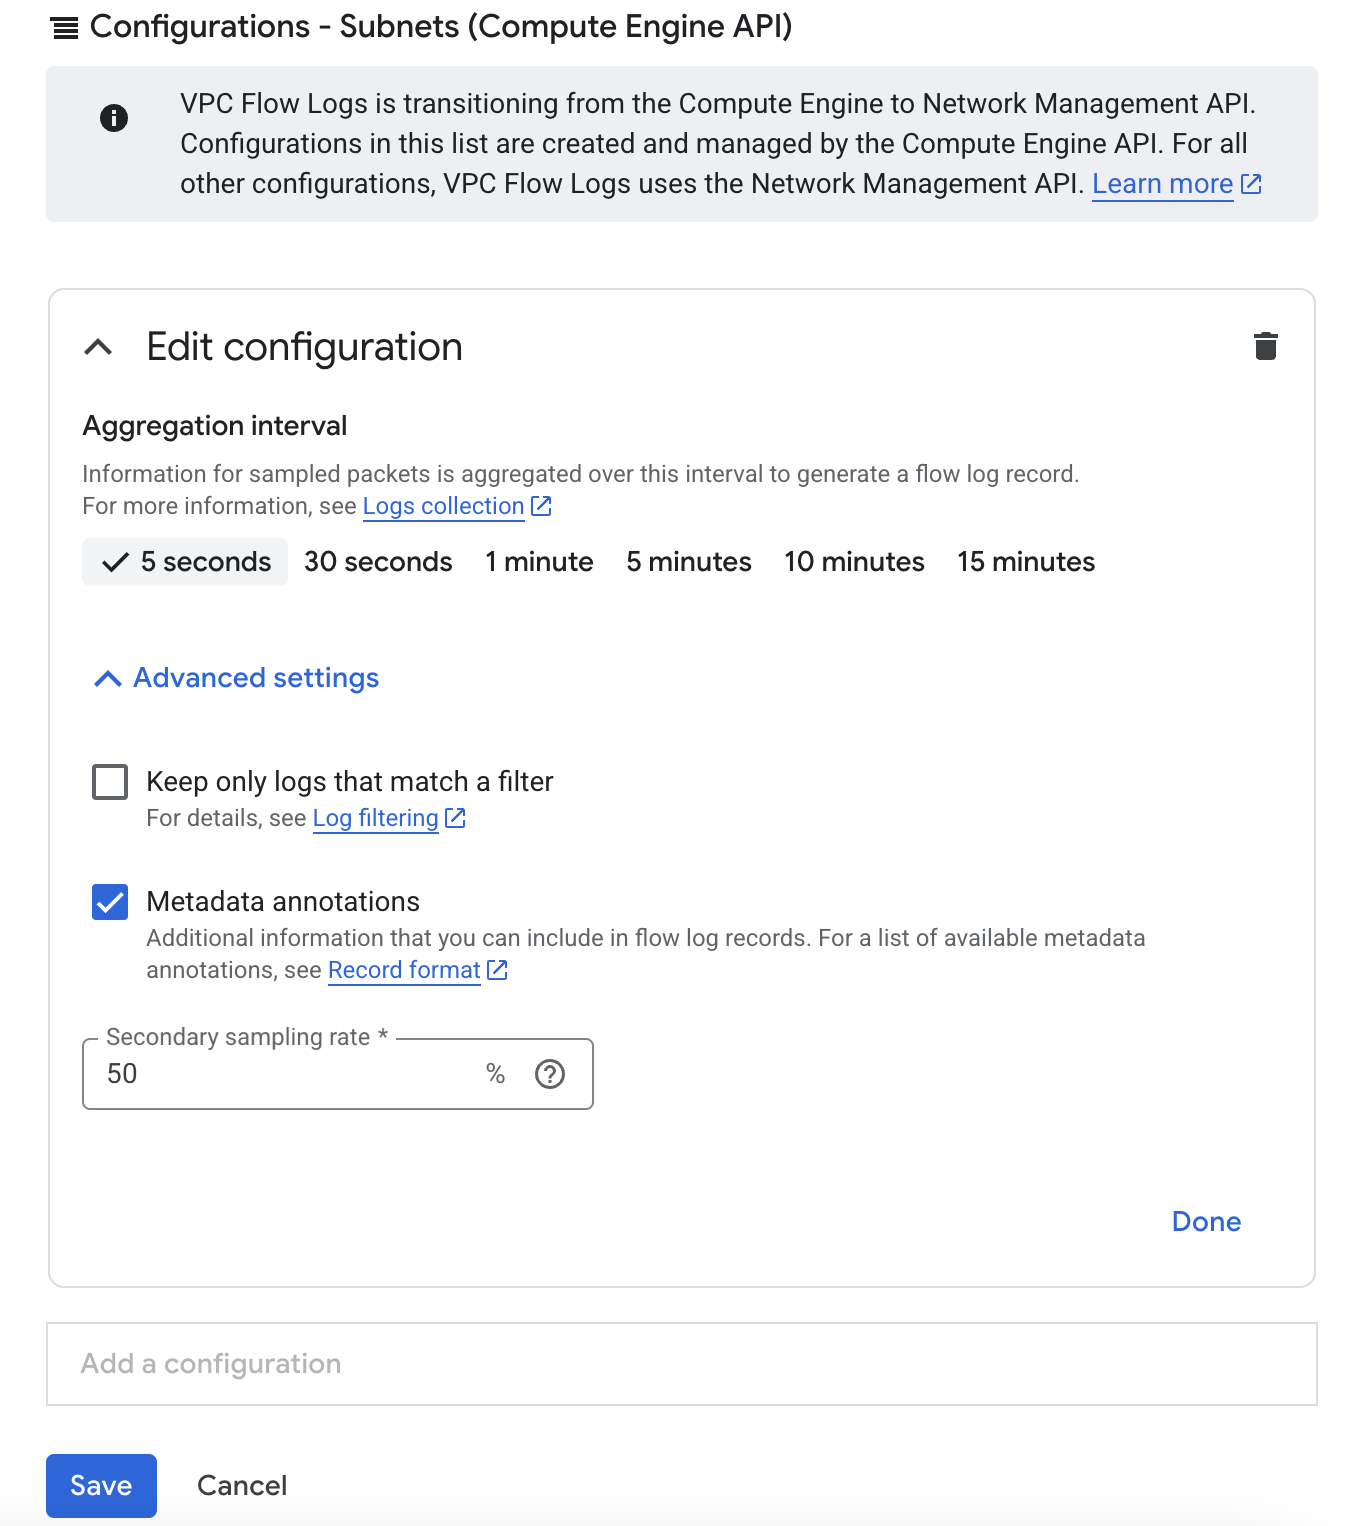This screenshot has width=1372, height=1526.
Task: Click the external link icon beside Record format
Action: pyautogui.click(x=497, y=969)
